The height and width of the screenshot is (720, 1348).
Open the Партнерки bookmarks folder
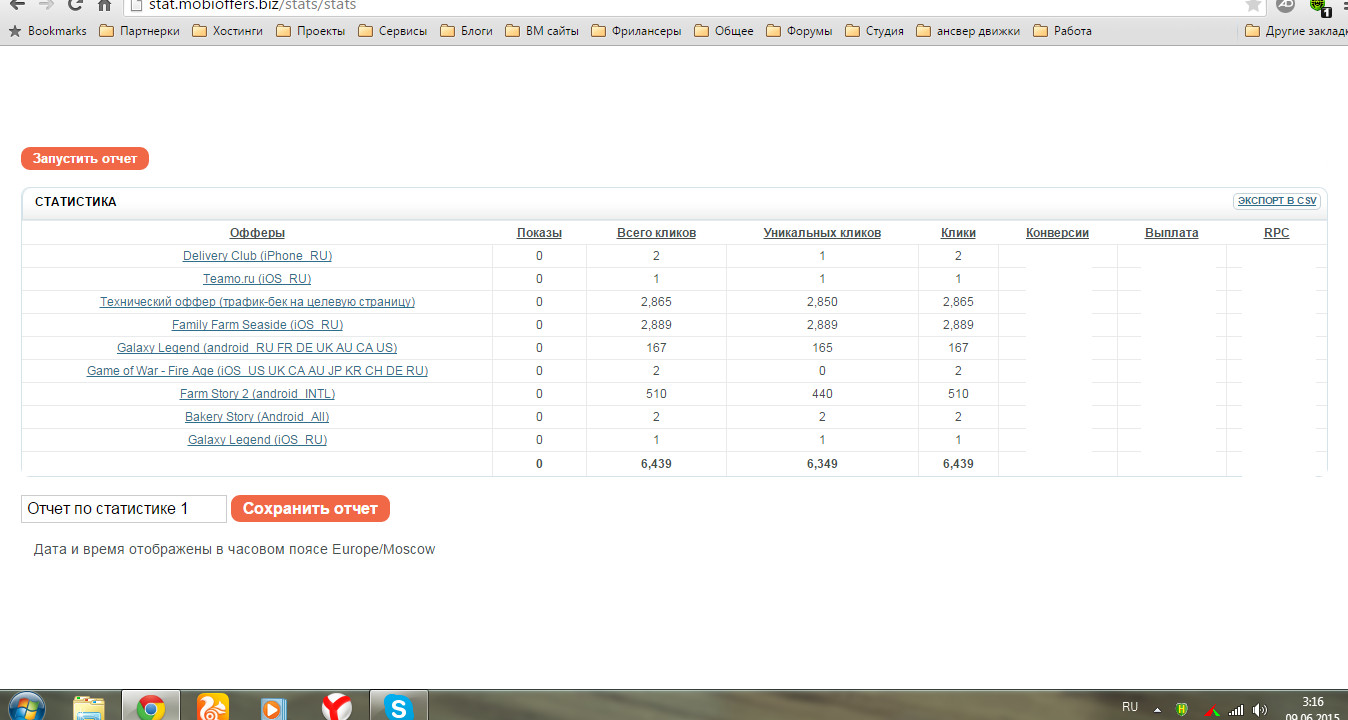pos(140,31)
